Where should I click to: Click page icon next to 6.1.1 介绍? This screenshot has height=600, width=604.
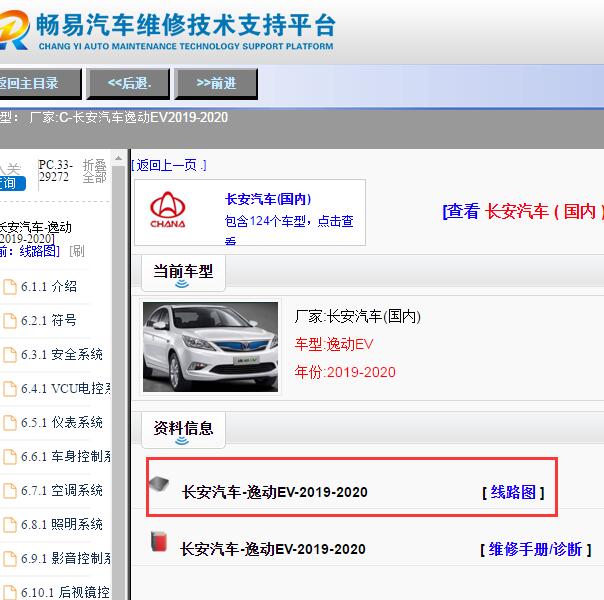tap(10, 287)
